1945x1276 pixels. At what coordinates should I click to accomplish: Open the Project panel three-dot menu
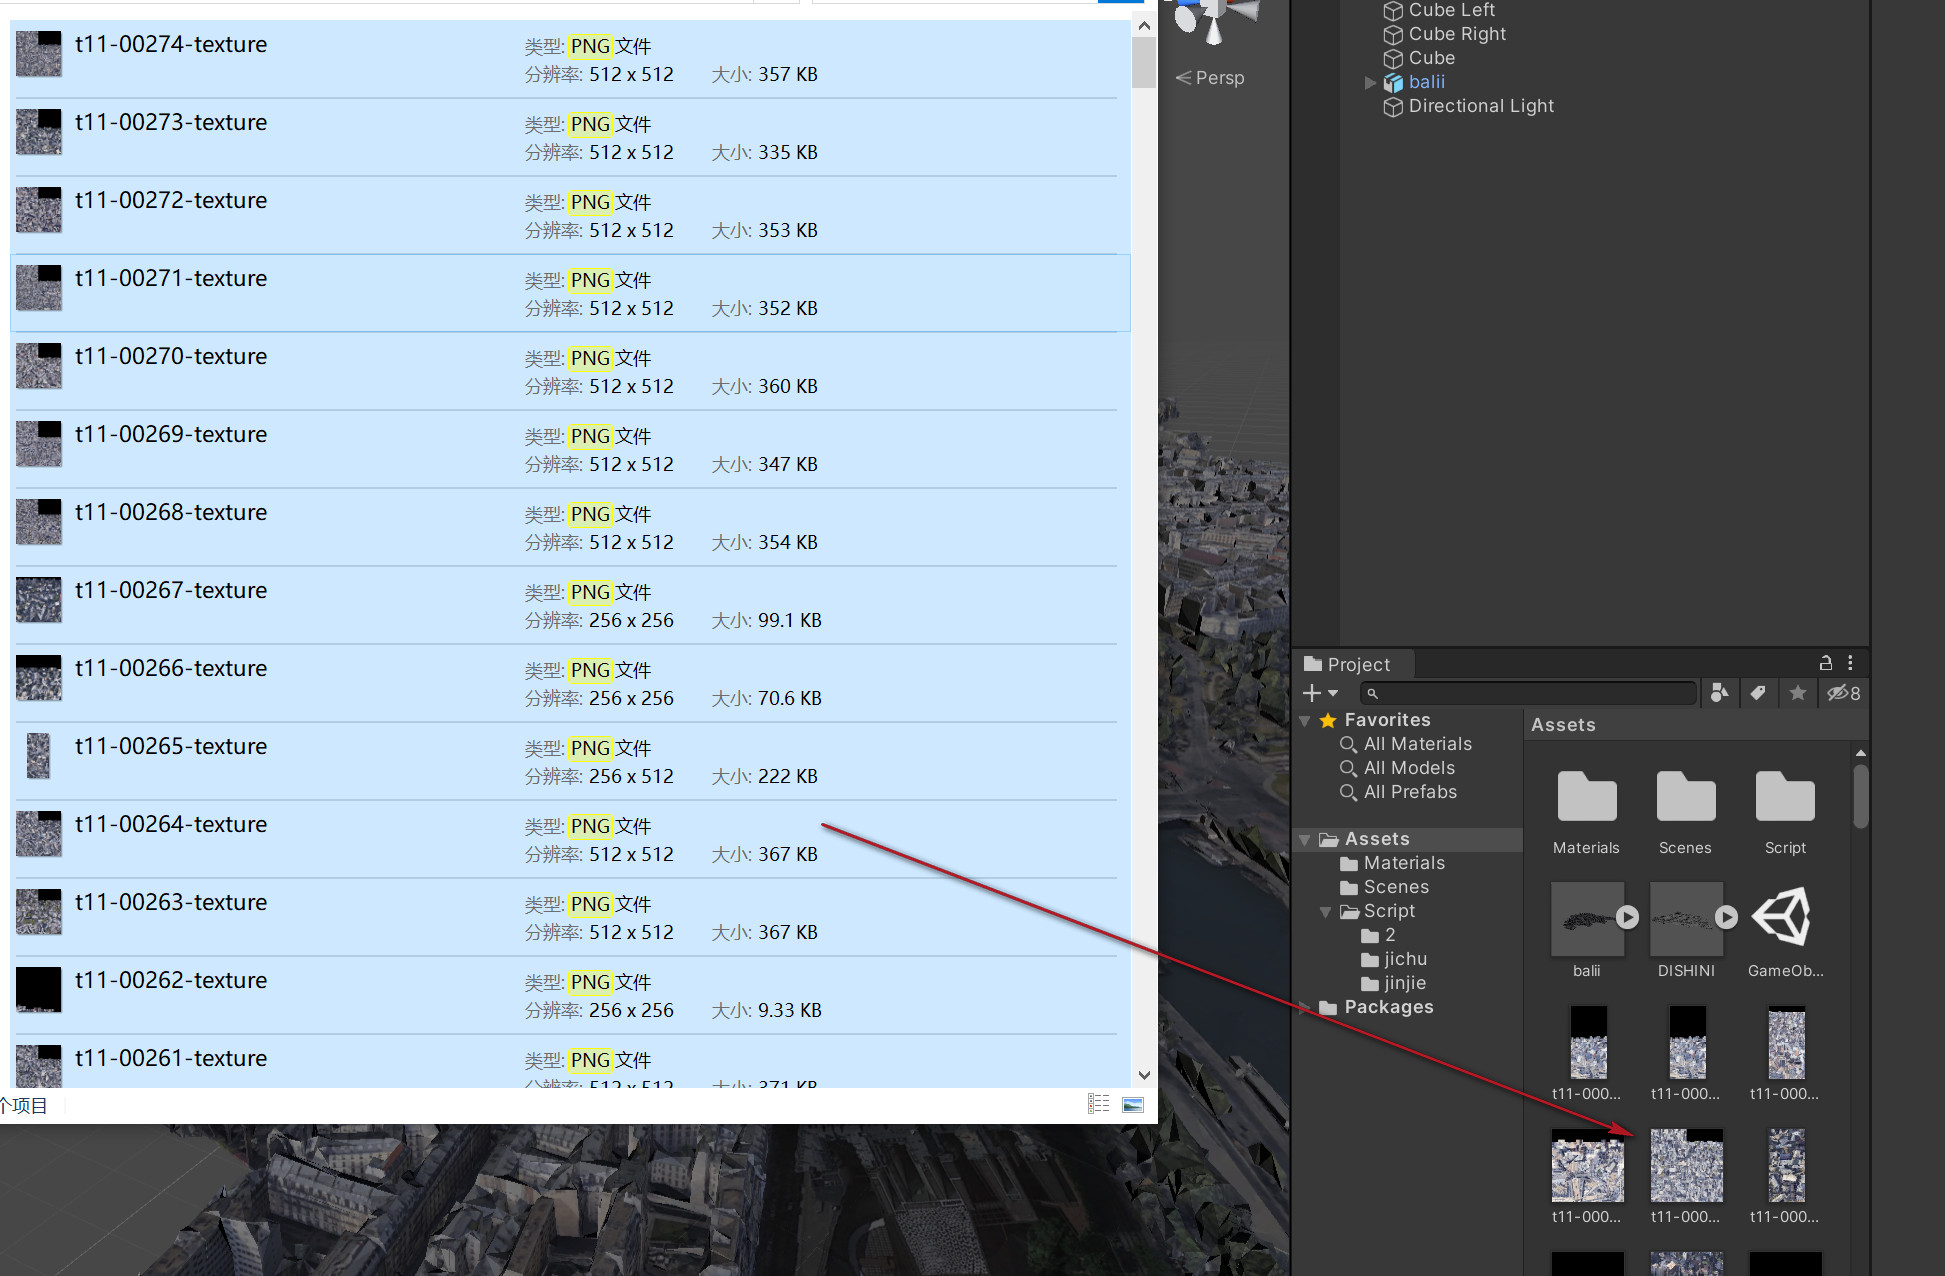tap(1850, 663)
